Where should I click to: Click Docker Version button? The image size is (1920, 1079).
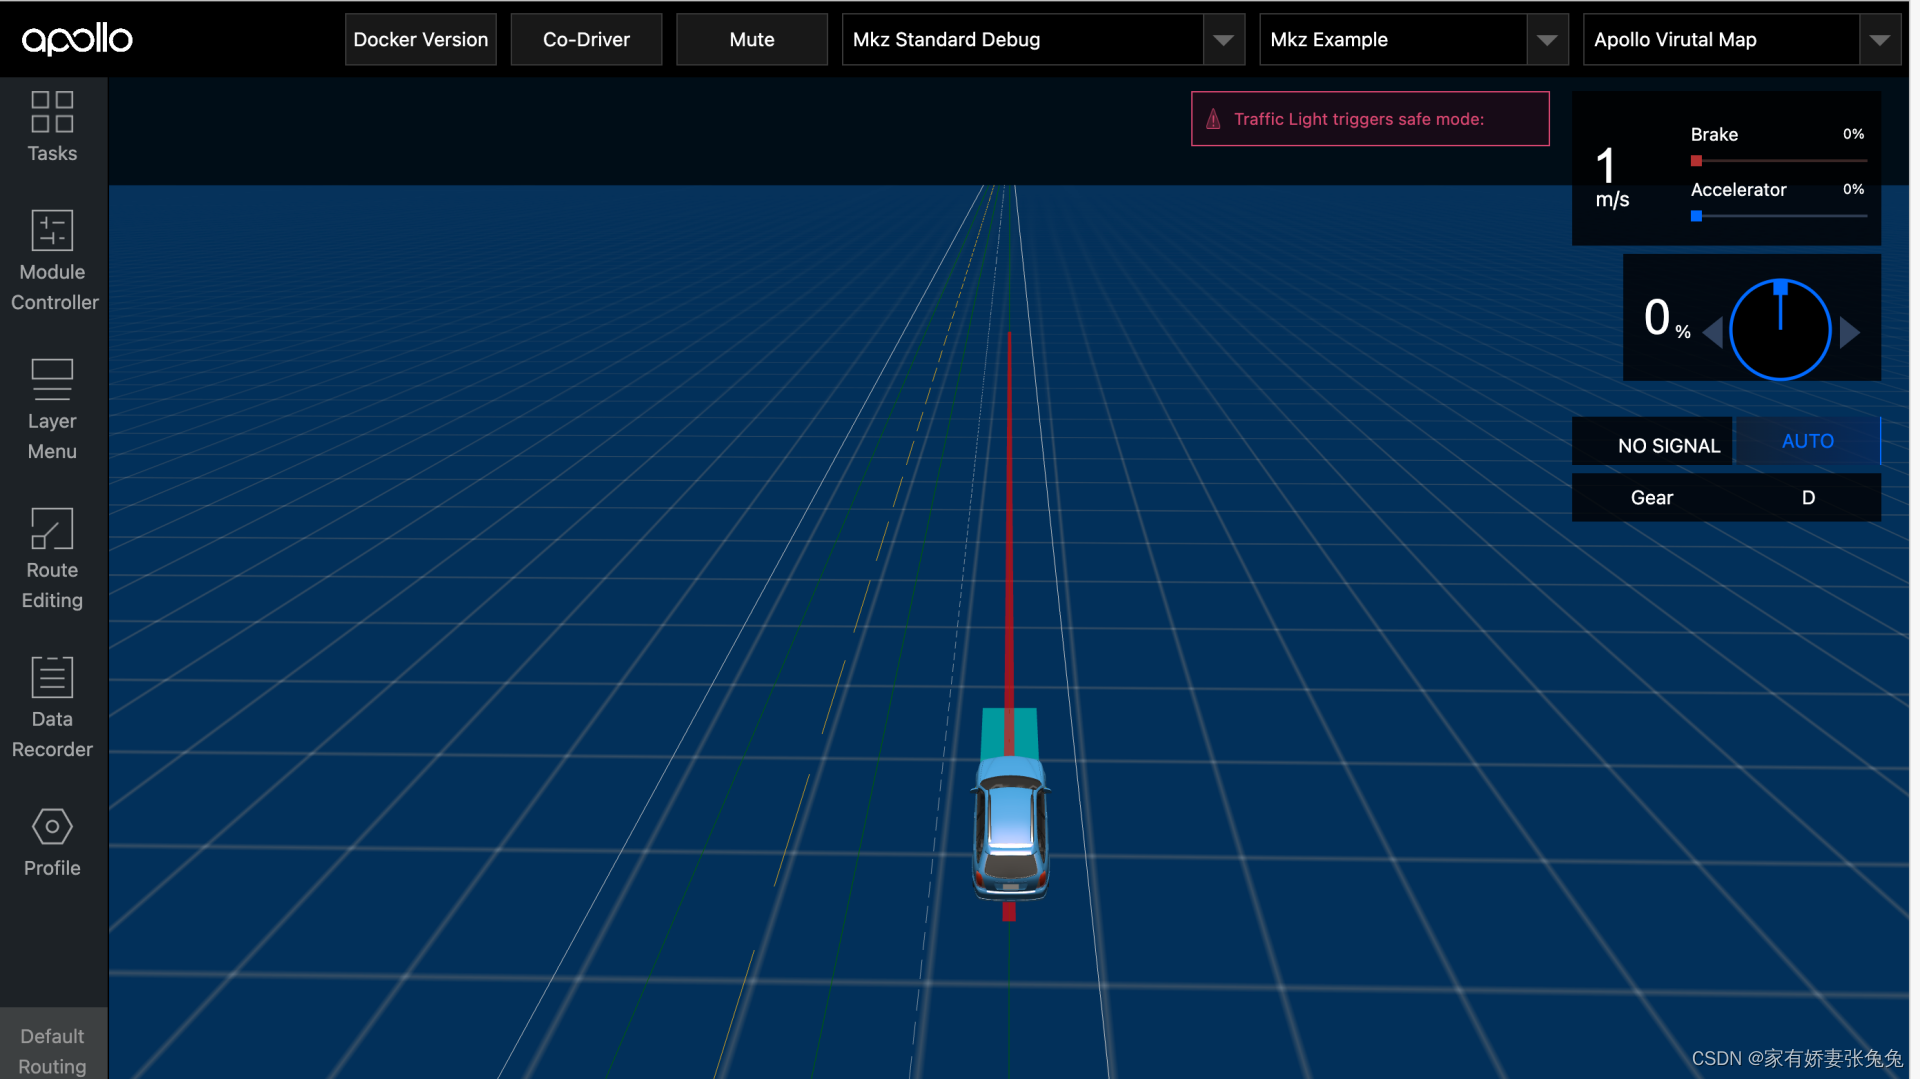pos(421,40)
